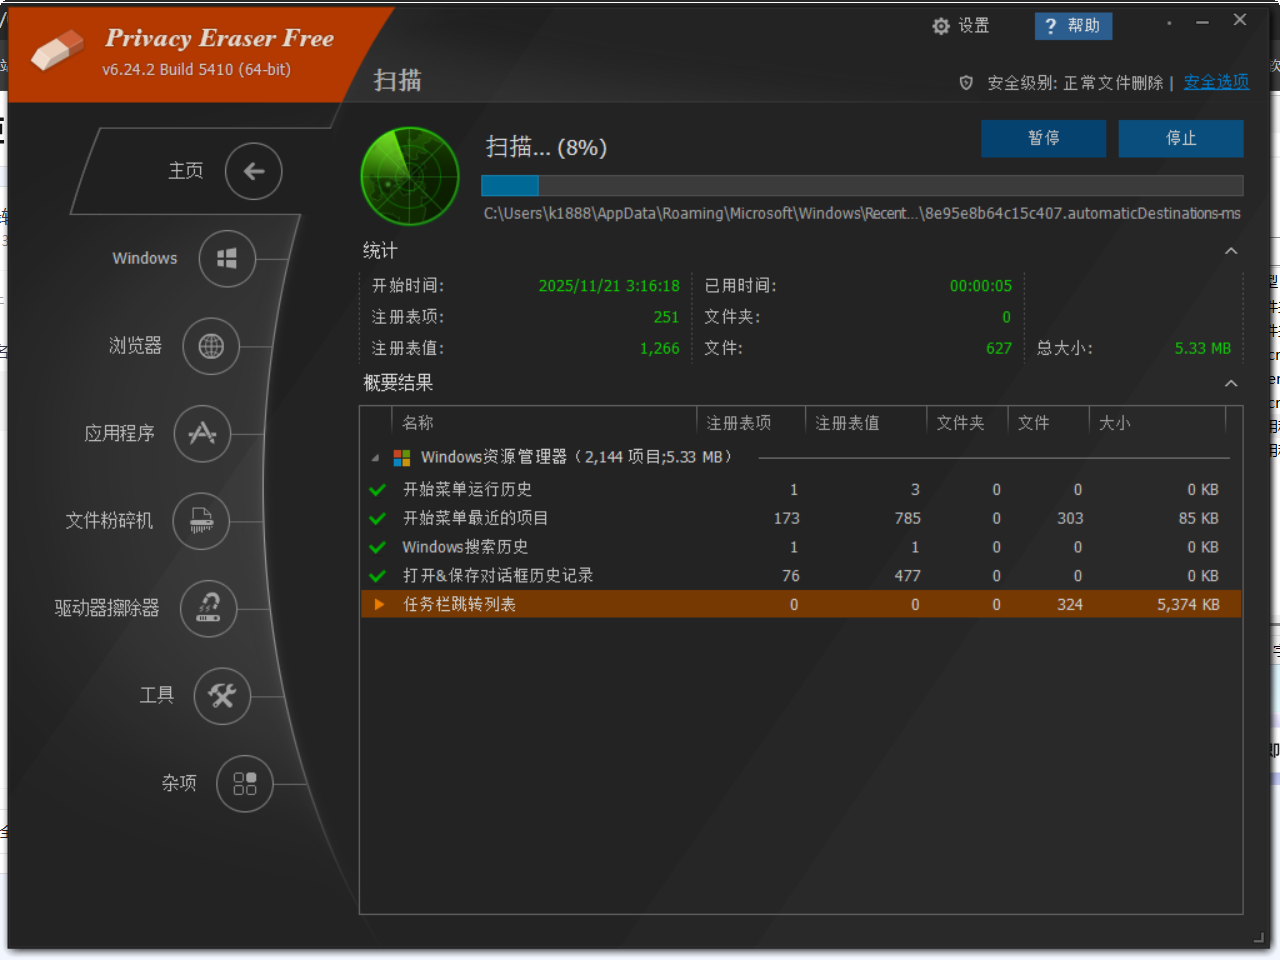Open the 设置 gear icon

coord(939,27)
